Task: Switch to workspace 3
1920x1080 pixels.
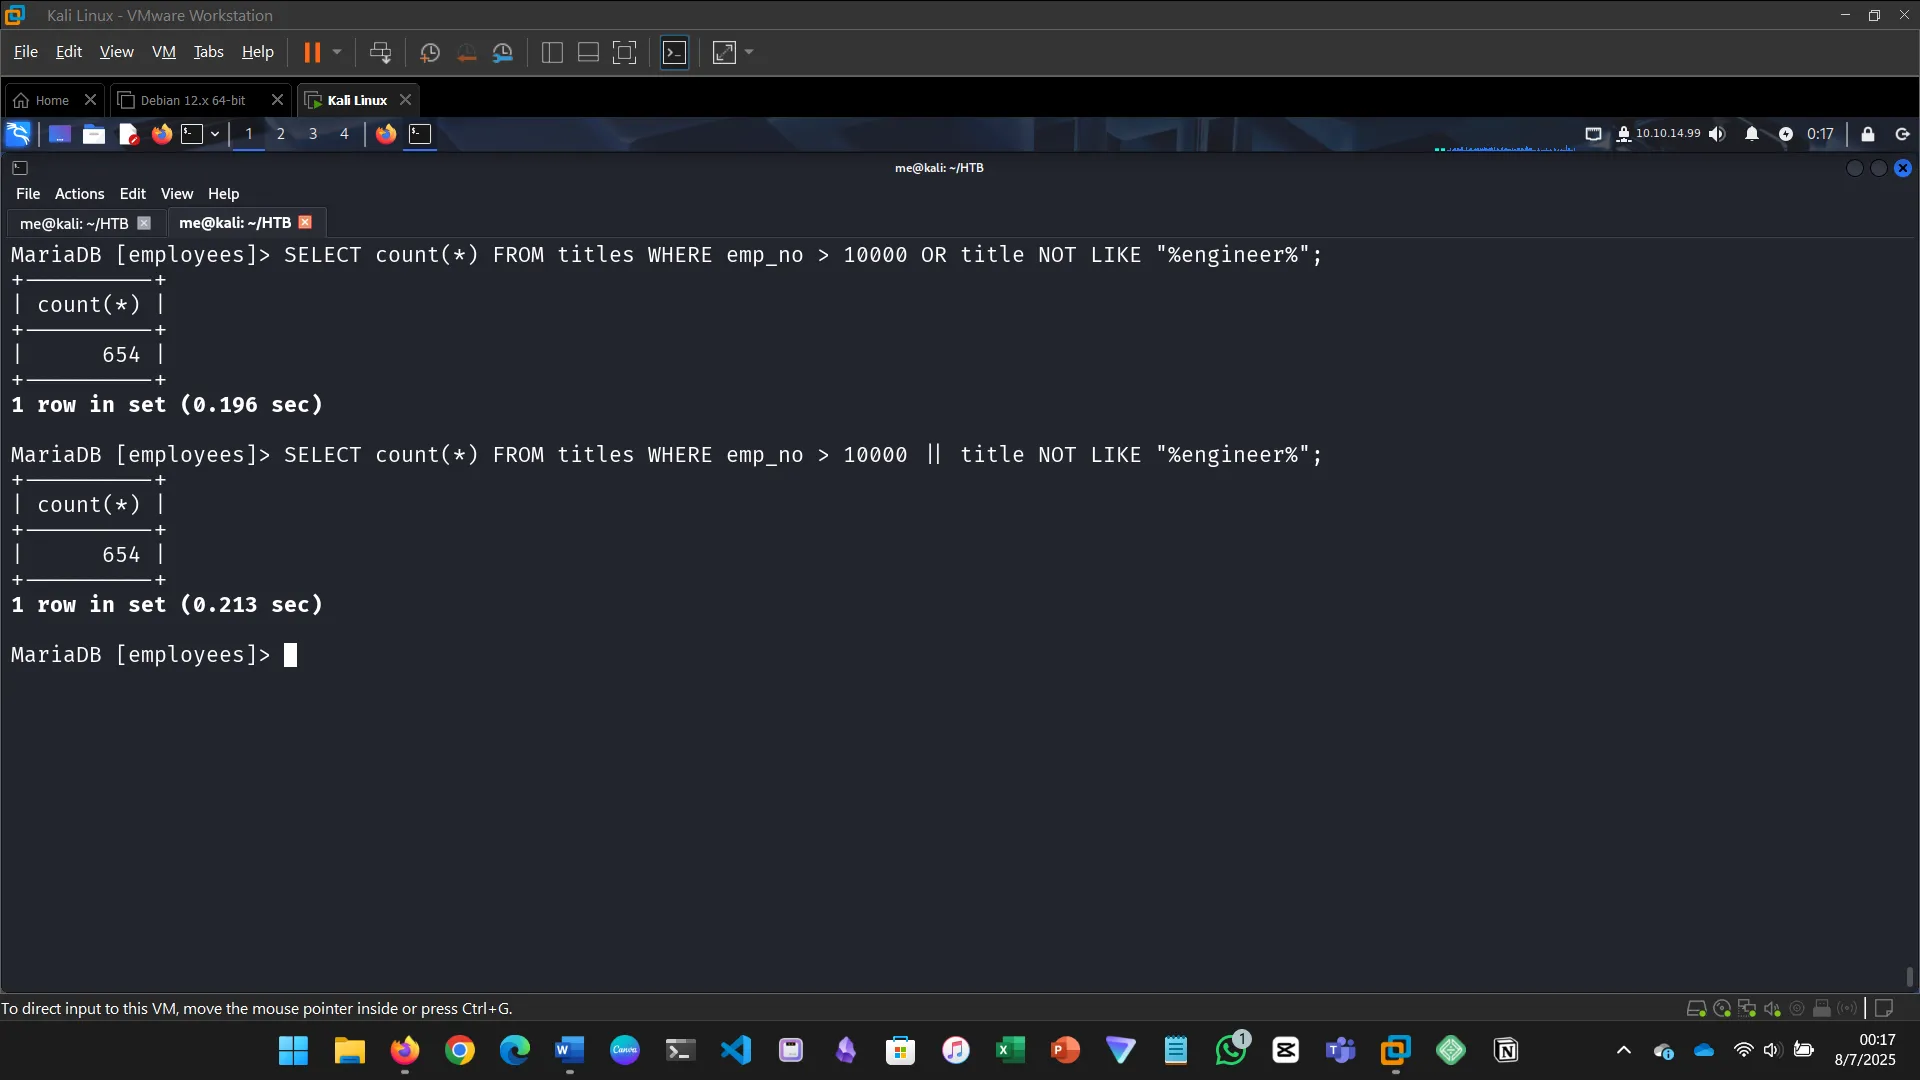Action: 313,134
